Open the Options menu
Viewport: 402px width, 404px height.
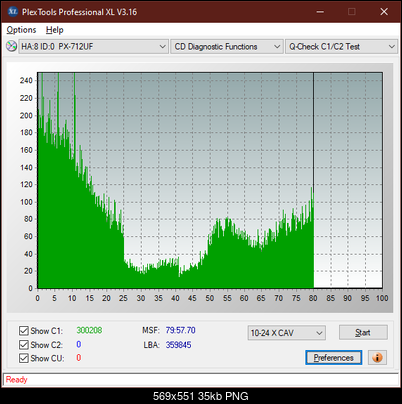coord(21,30)
